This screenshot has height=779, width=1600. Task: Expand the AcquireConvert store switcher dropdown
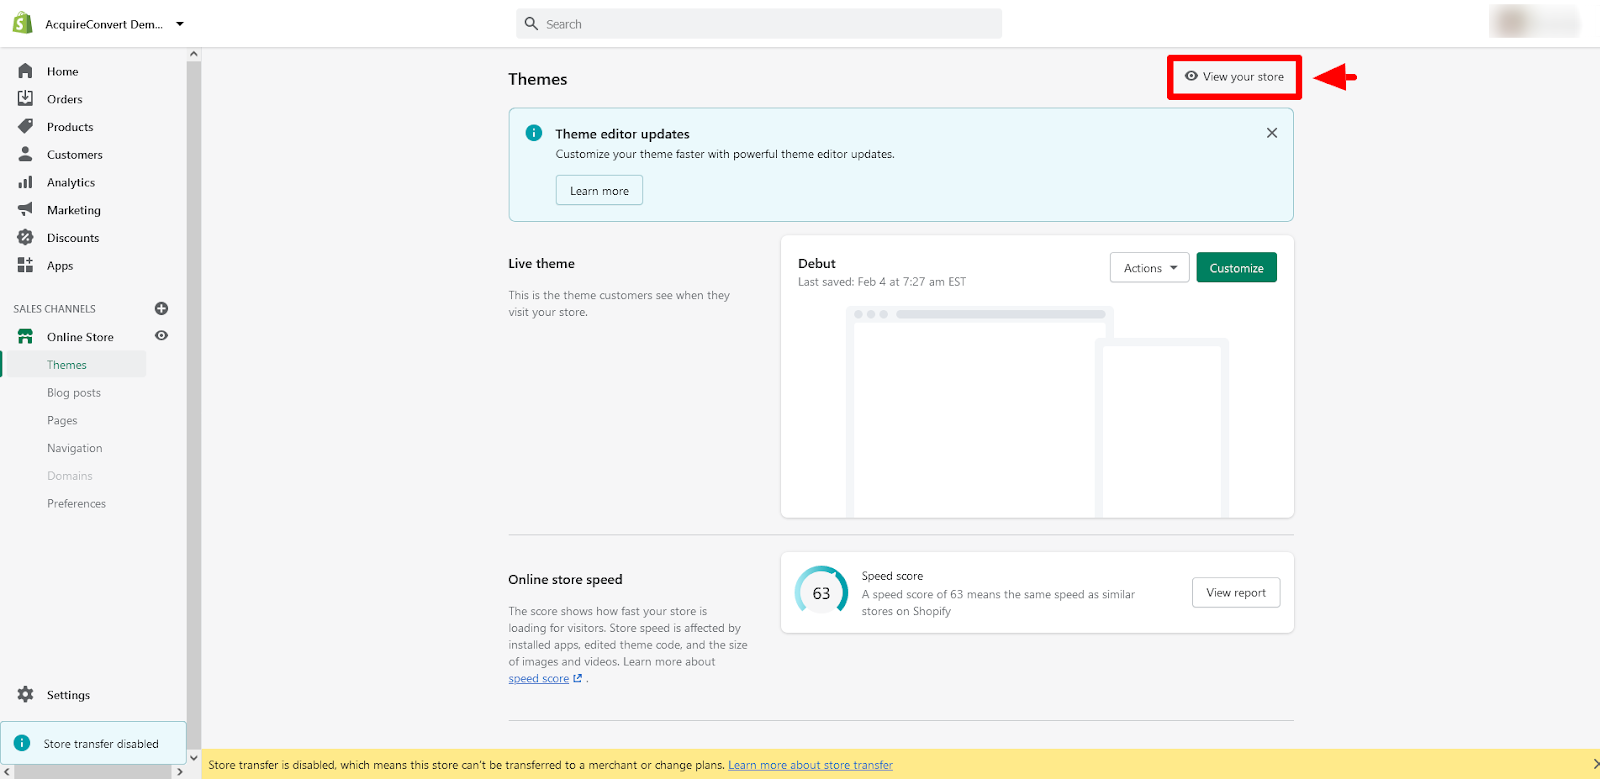click(180, 24)
